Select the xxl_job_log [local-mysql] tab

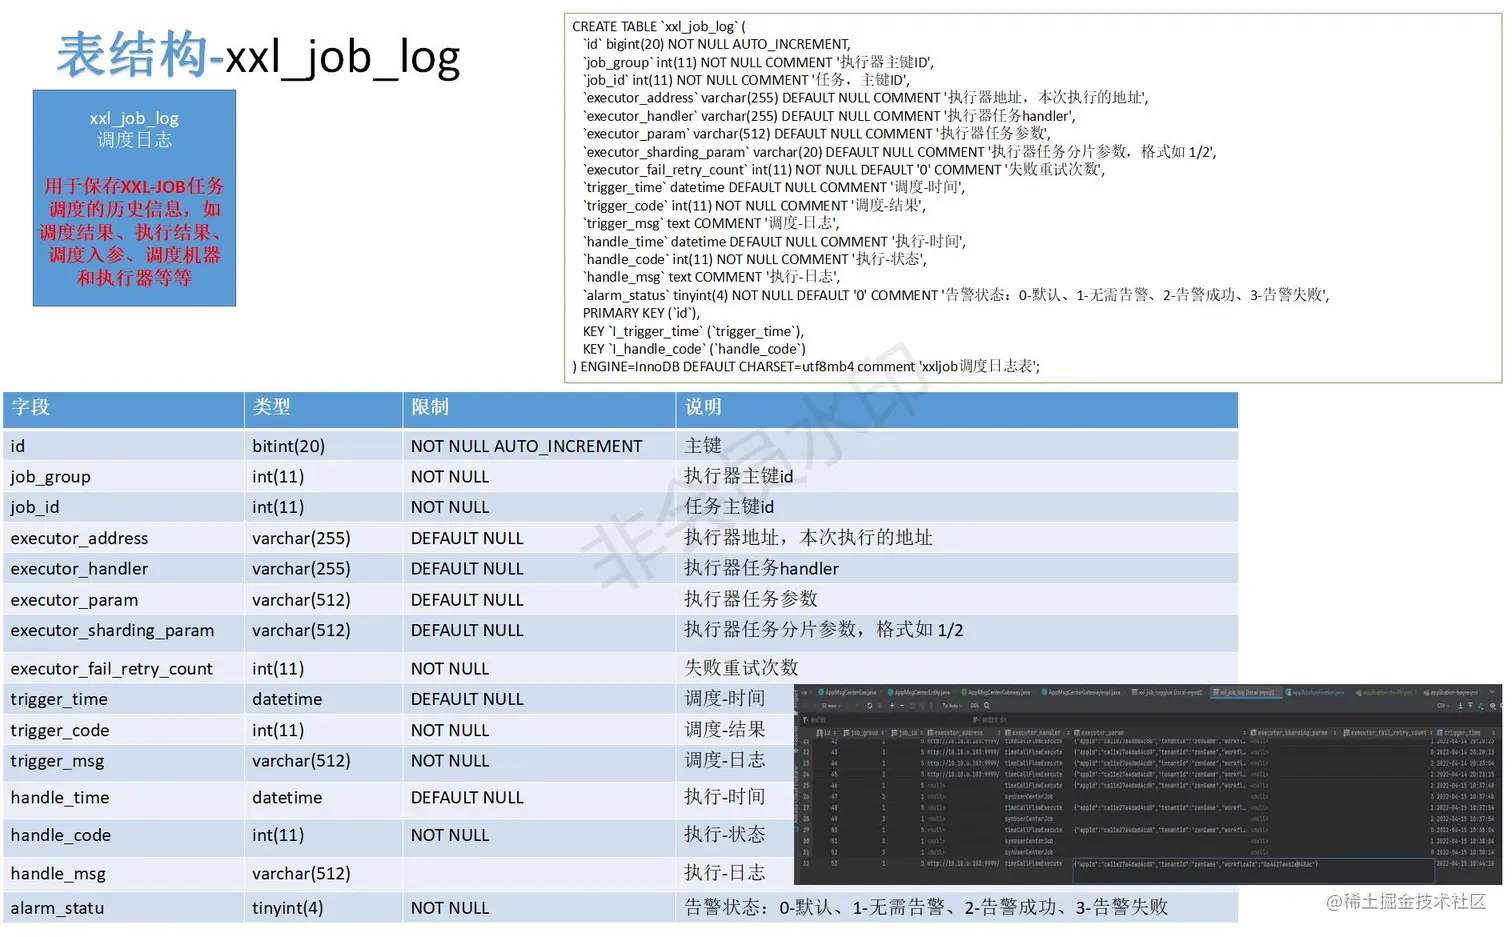[x=1244, y=692]
